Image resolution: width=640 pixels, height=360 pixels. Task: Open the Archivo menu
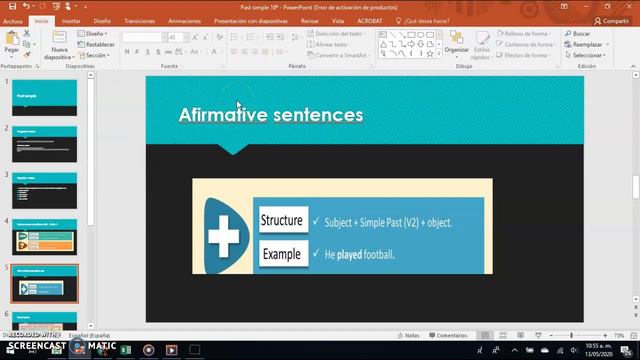pos(13,21)
